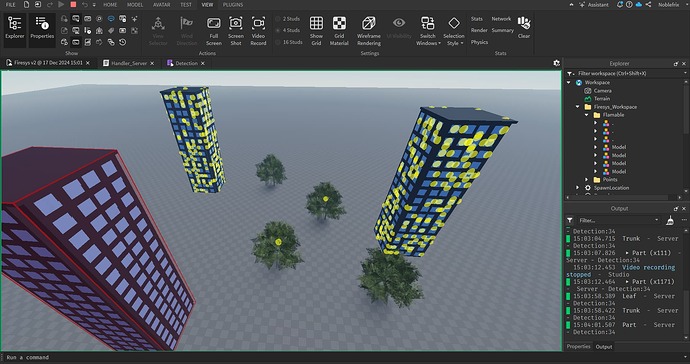690x364 pixels.
Task: Select Terrain in Explorer
Action: [x=602, y=99]
